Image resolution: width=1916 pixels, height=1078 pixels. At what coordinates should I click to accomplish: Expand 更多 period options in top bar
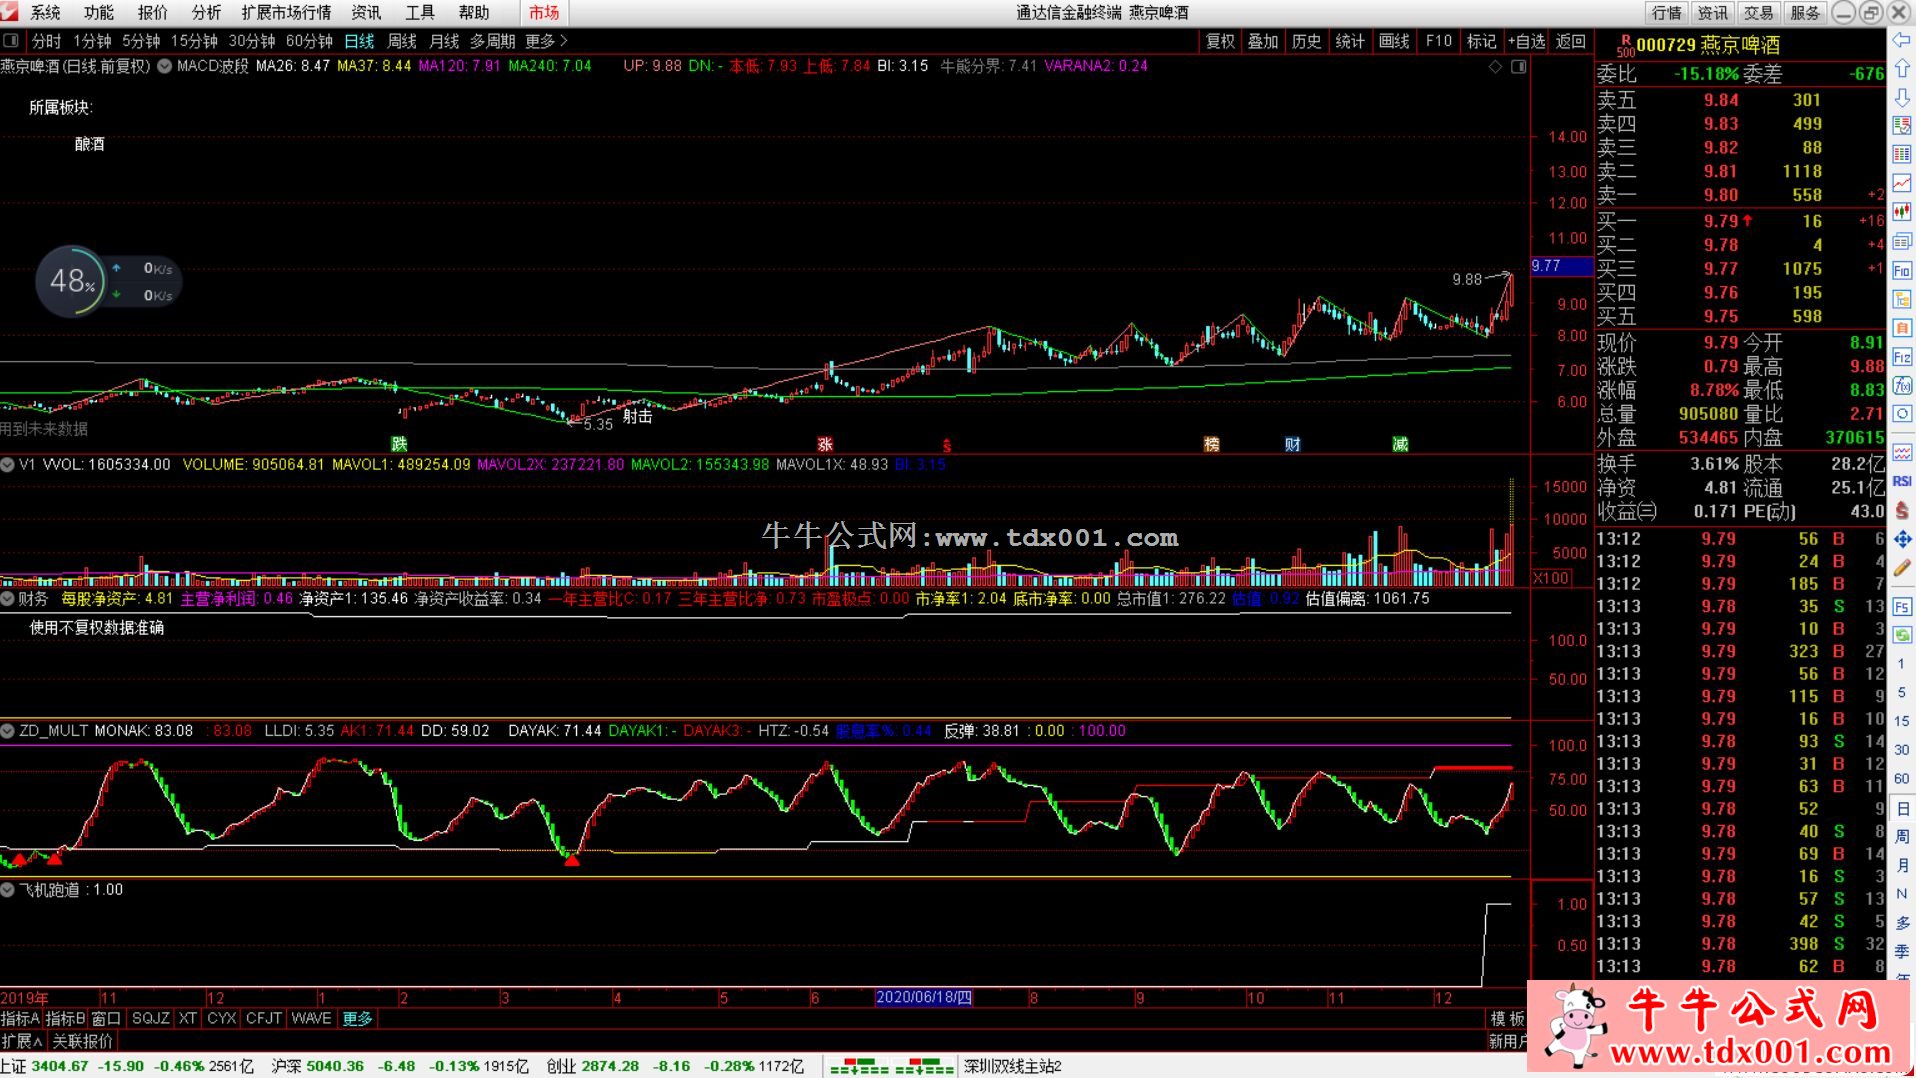tap(546, 41)
